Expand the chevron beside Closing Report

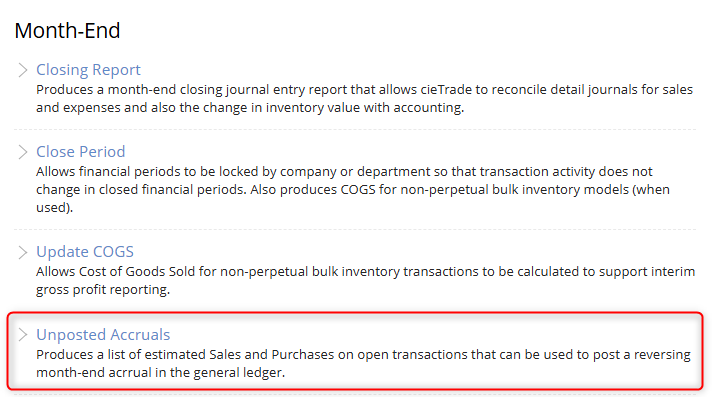tap(23, 69)
